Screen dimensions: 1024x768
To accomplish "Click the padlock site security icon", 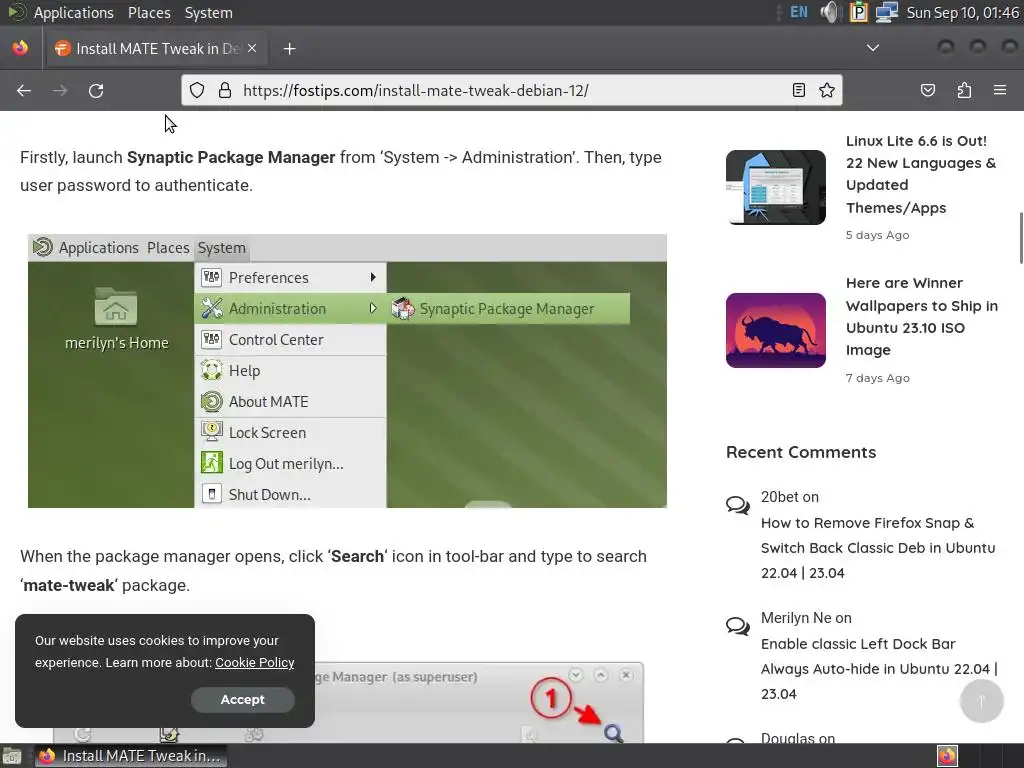I will [x=225, y=90].
